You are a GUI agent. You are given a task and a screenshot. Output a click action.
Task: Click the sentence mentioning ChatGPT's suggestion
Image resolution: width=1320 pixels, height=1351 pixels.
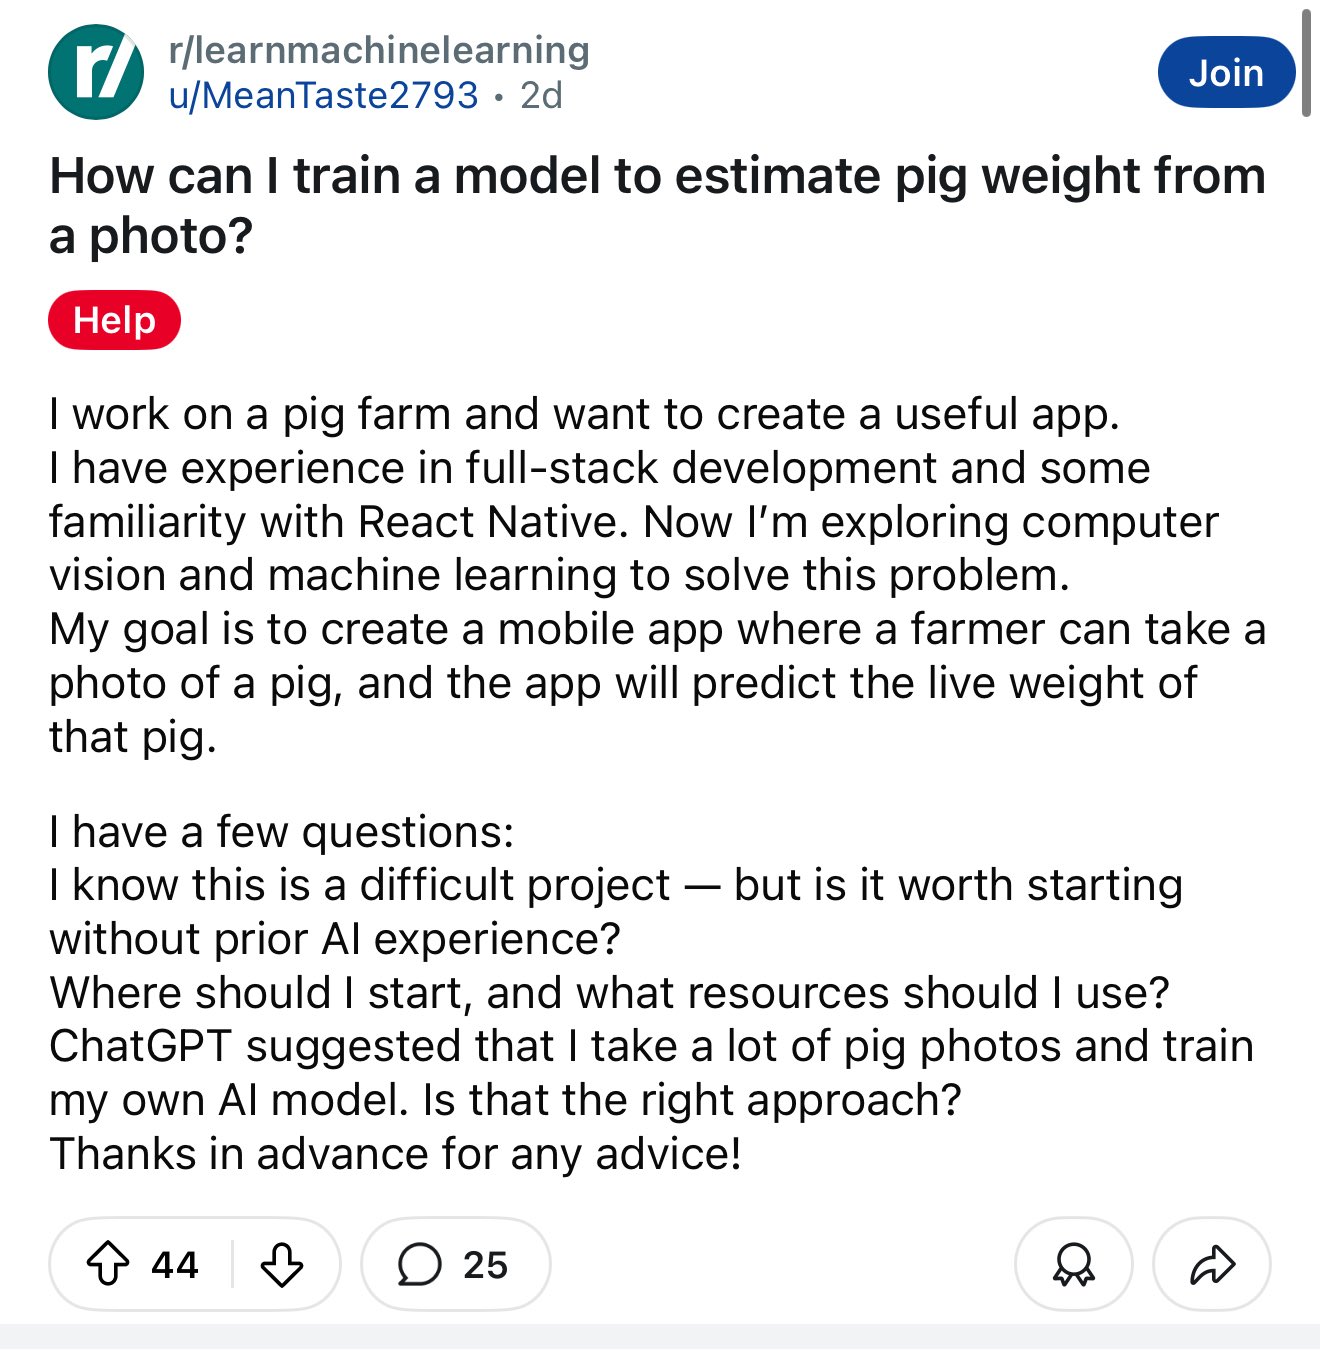click(x=650, y=1047)
